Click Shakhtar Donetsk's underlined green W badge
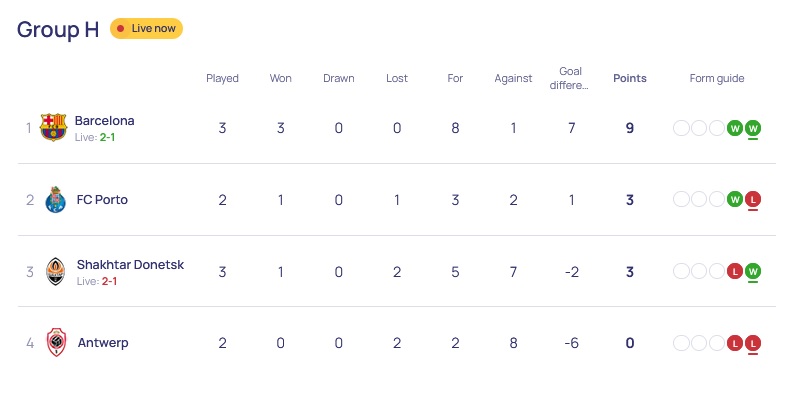This screenshot has width=790, height=394. (x=753, y=272)
